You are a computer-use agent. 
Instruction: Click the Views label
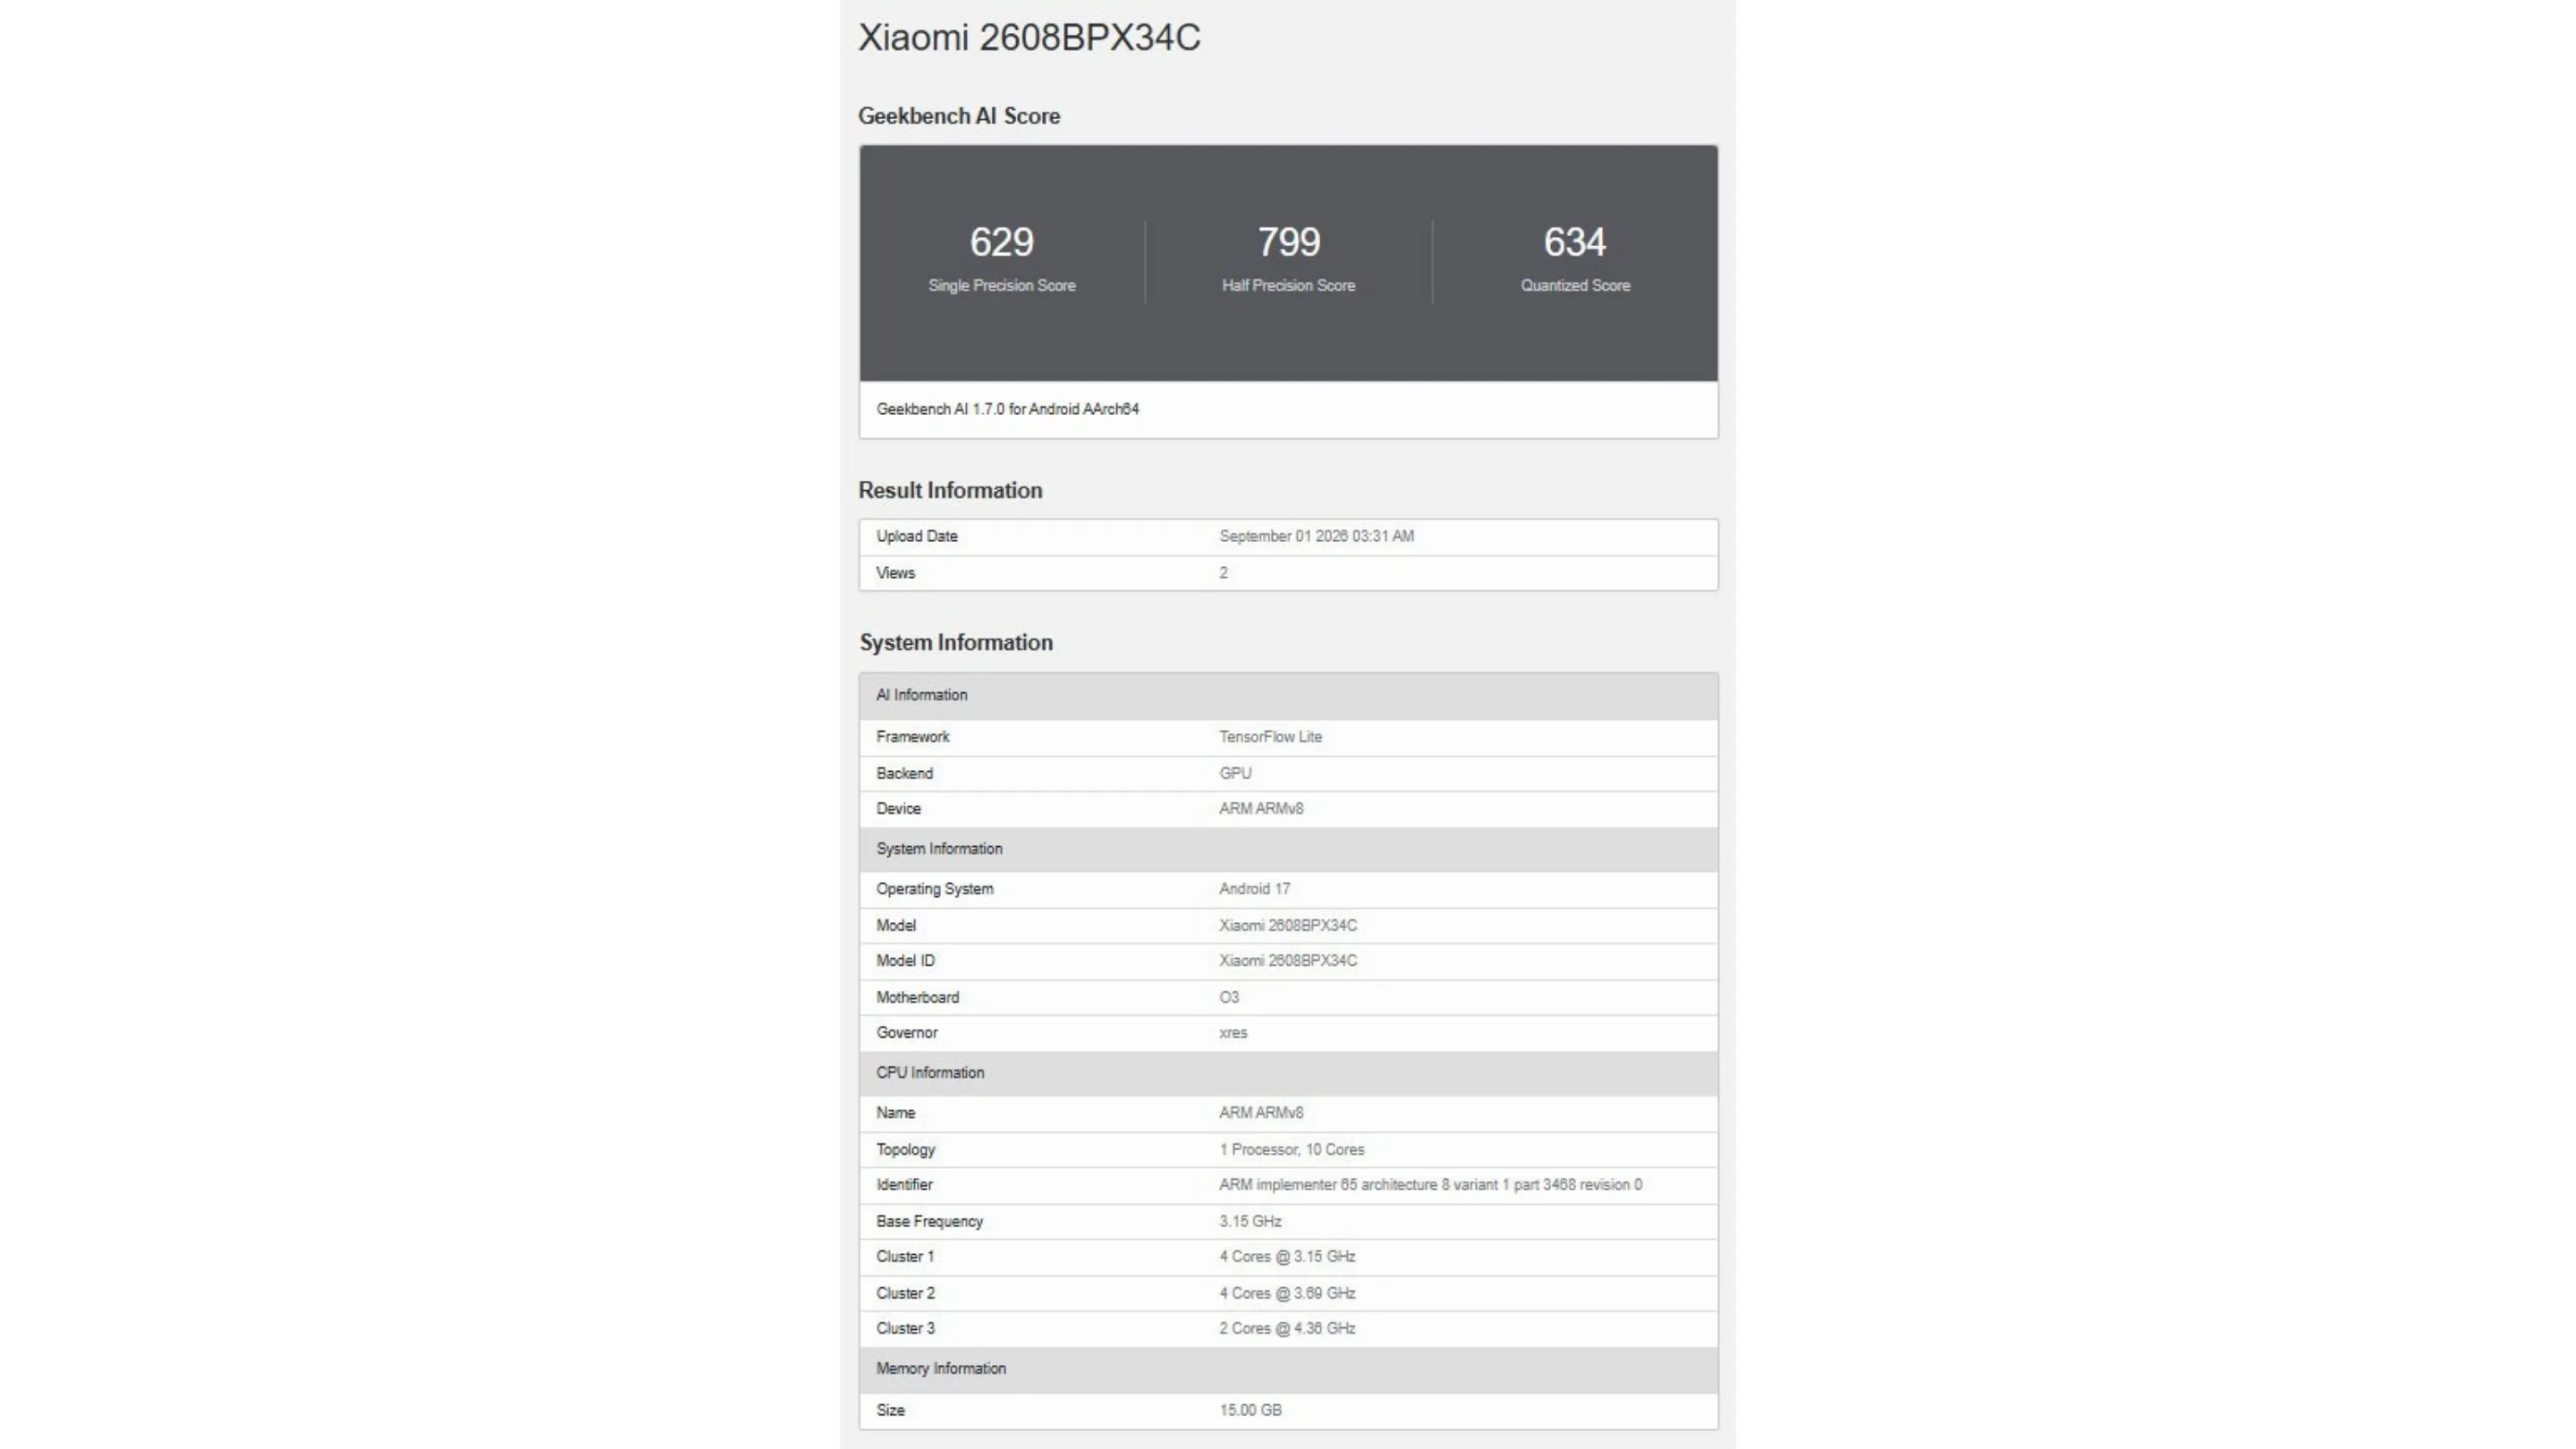895,573
